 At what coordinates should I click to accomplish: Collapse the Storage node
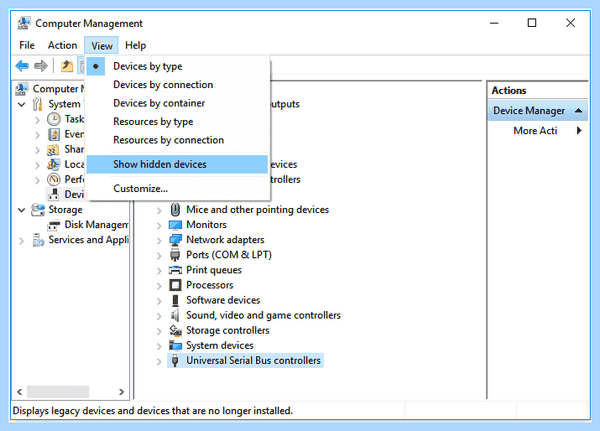pos(21,210)
